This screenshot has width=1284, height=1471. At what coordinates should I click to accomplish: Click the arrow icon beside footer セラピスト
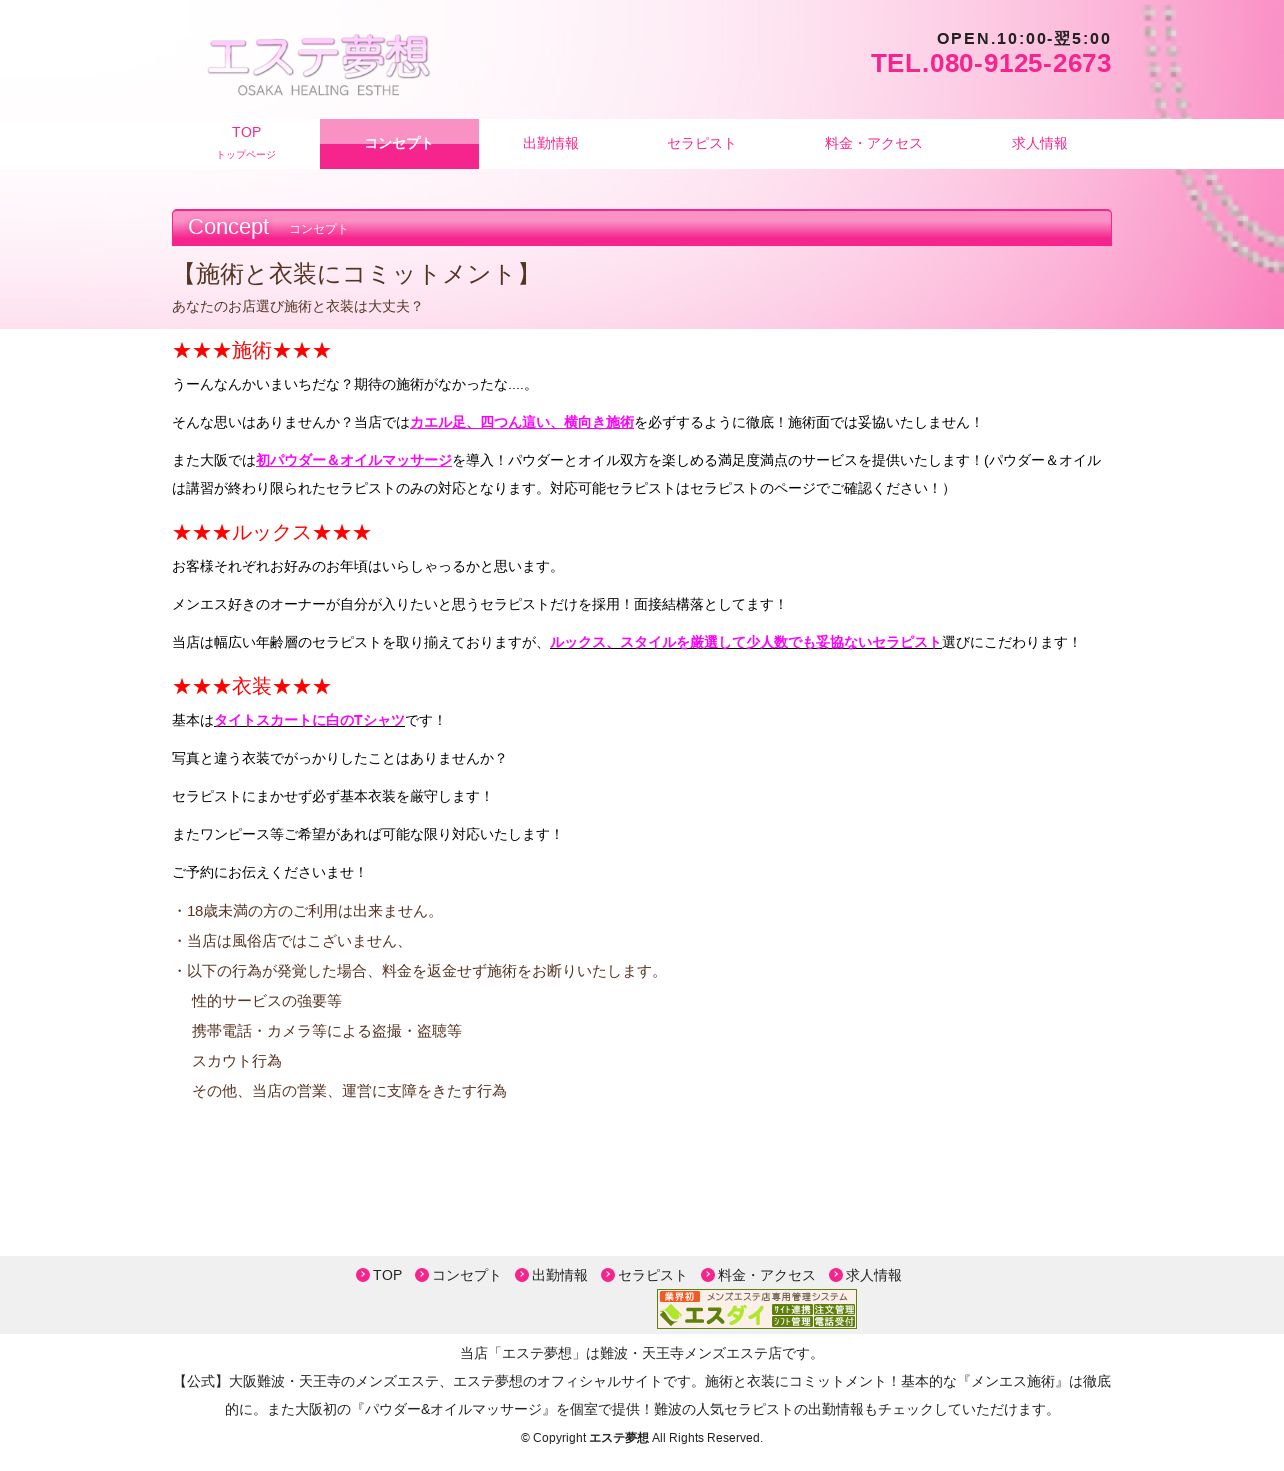coord(608,1275)
